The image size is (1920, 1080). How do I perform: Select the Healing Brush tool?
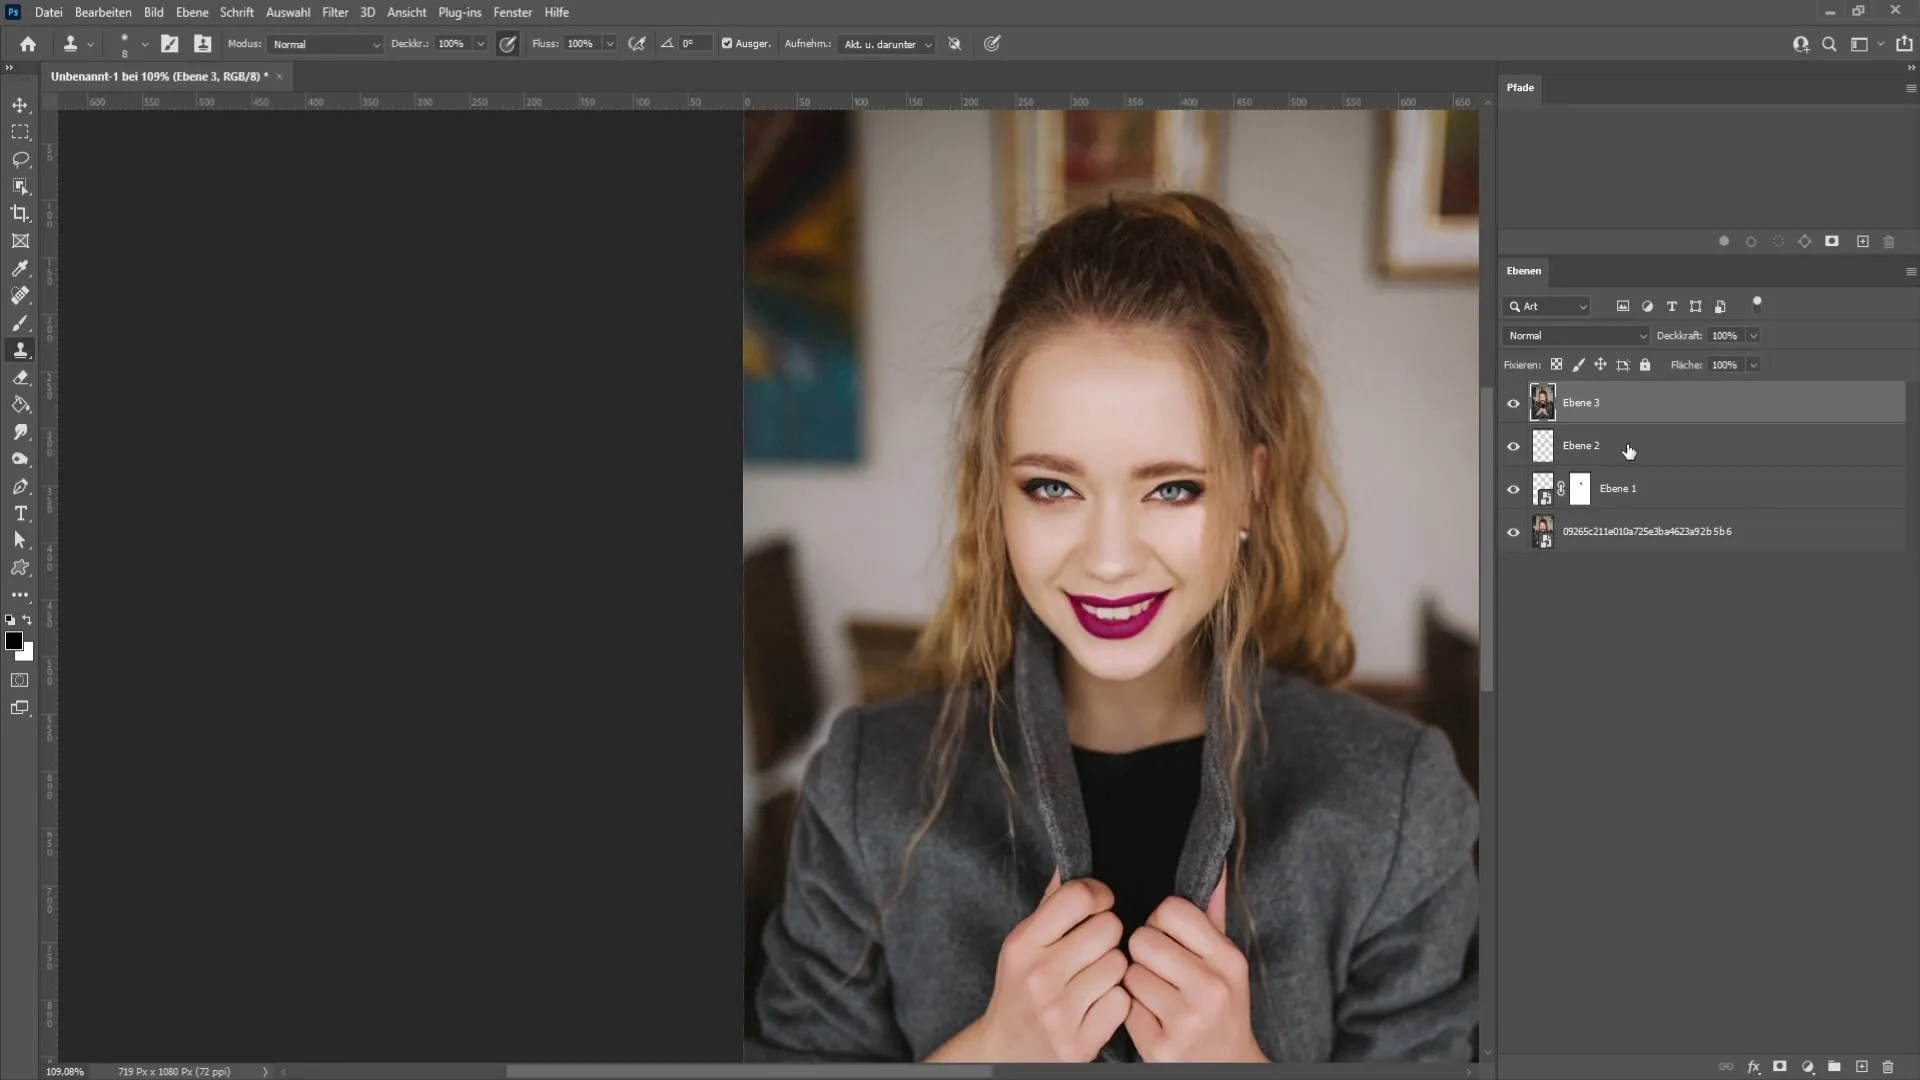(20, 295)
